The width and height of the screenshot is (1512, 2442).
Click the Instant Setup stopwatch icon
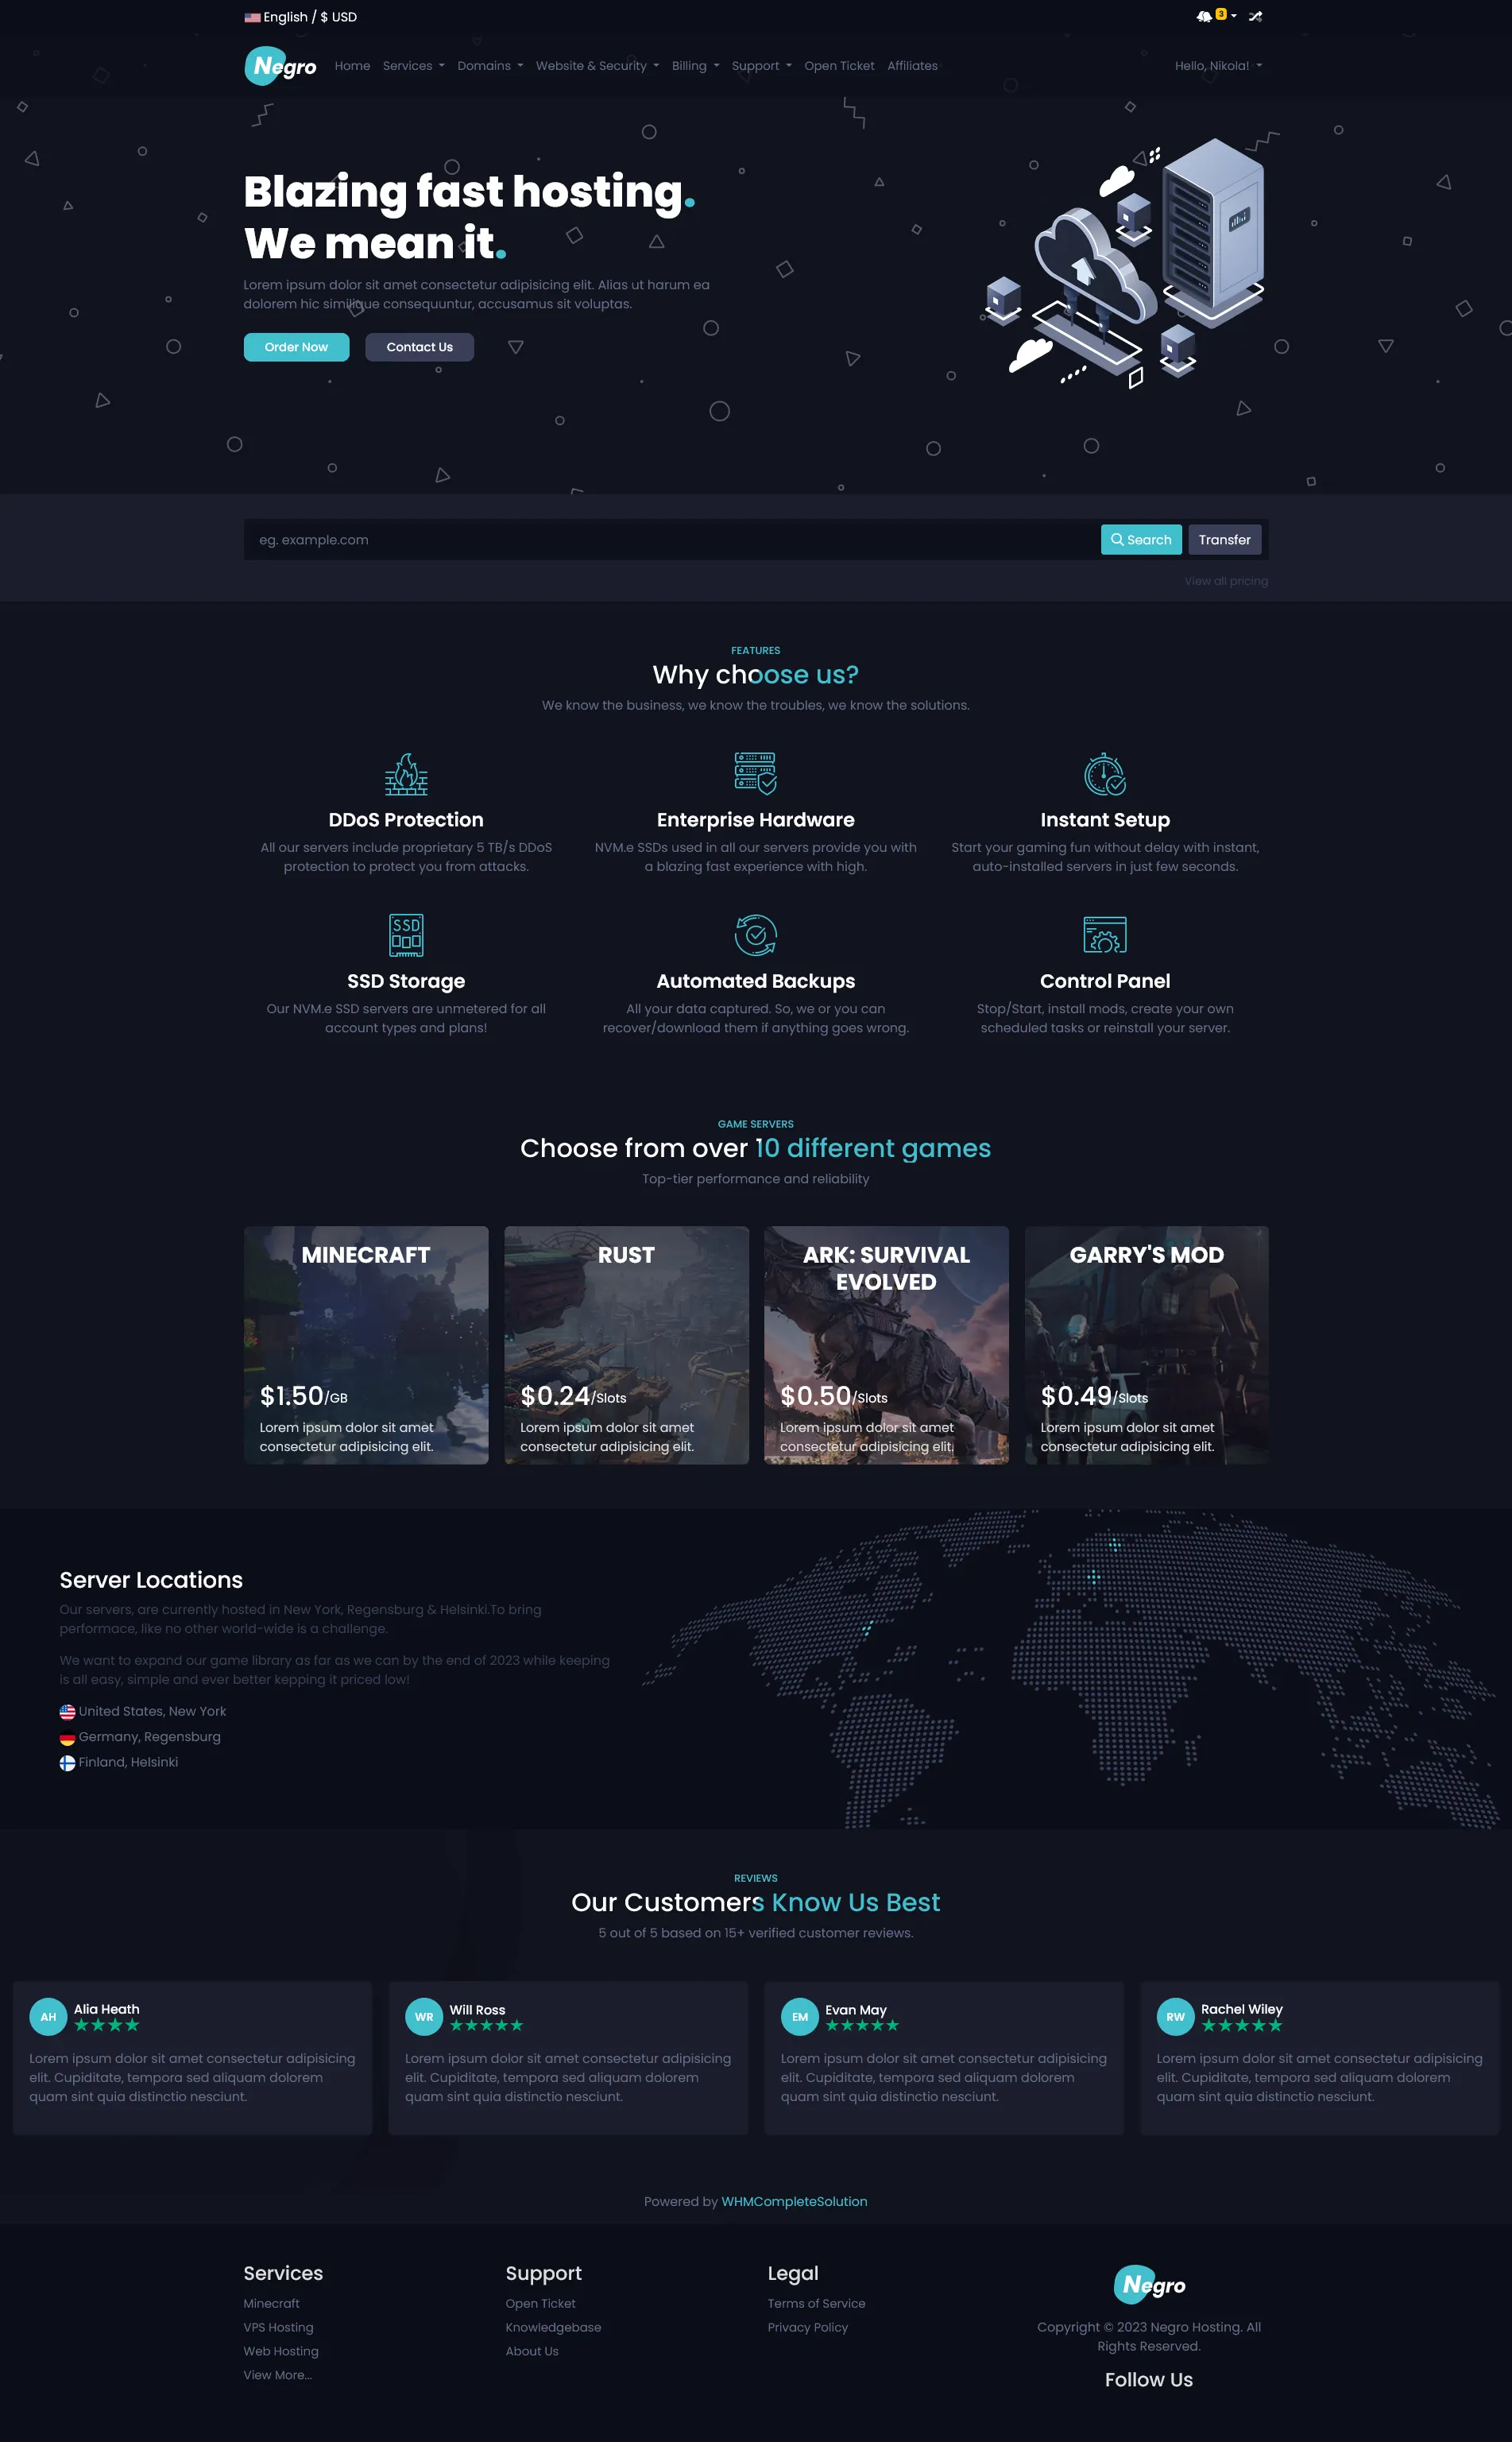(1104, 774)
